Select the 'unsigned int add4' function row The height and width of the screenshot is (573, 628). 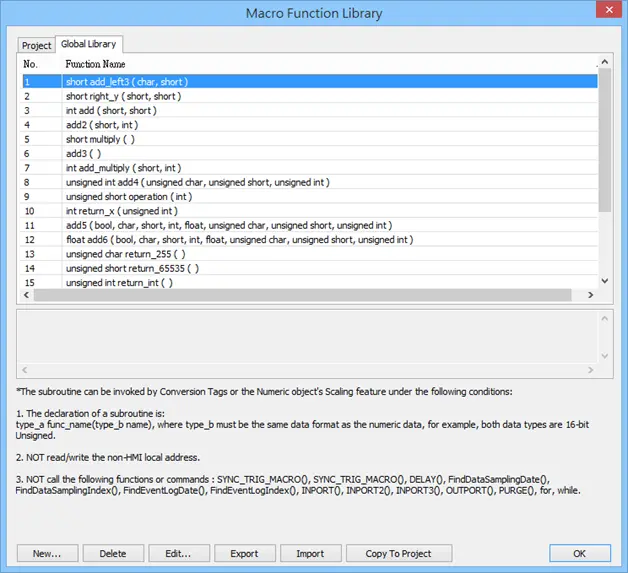click(x=309, y=182)
